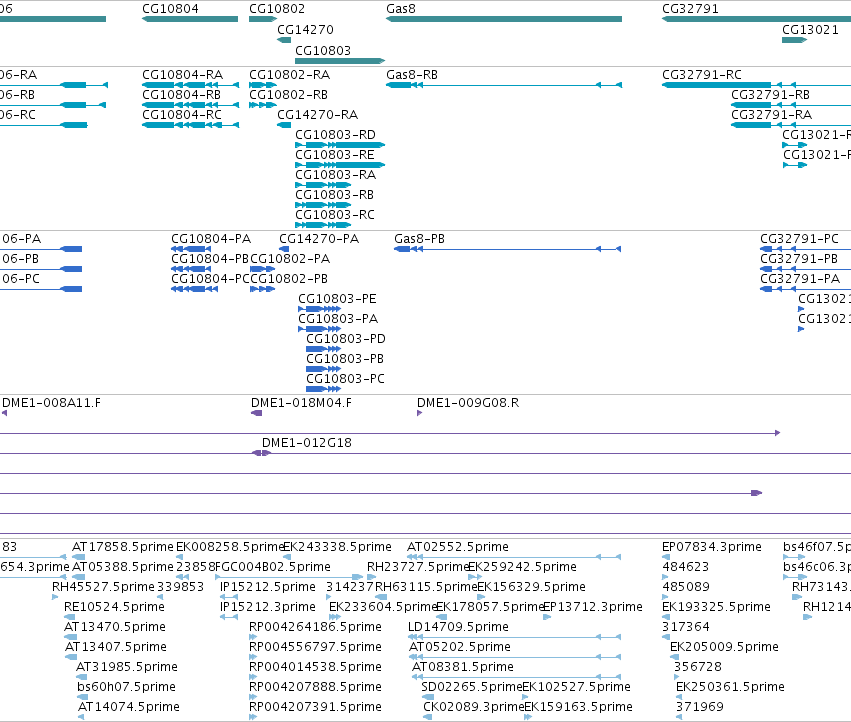Viewport: 851px width, 722px height.
Task: Select the CG14270 gene label
Action: tap(305, 29)
